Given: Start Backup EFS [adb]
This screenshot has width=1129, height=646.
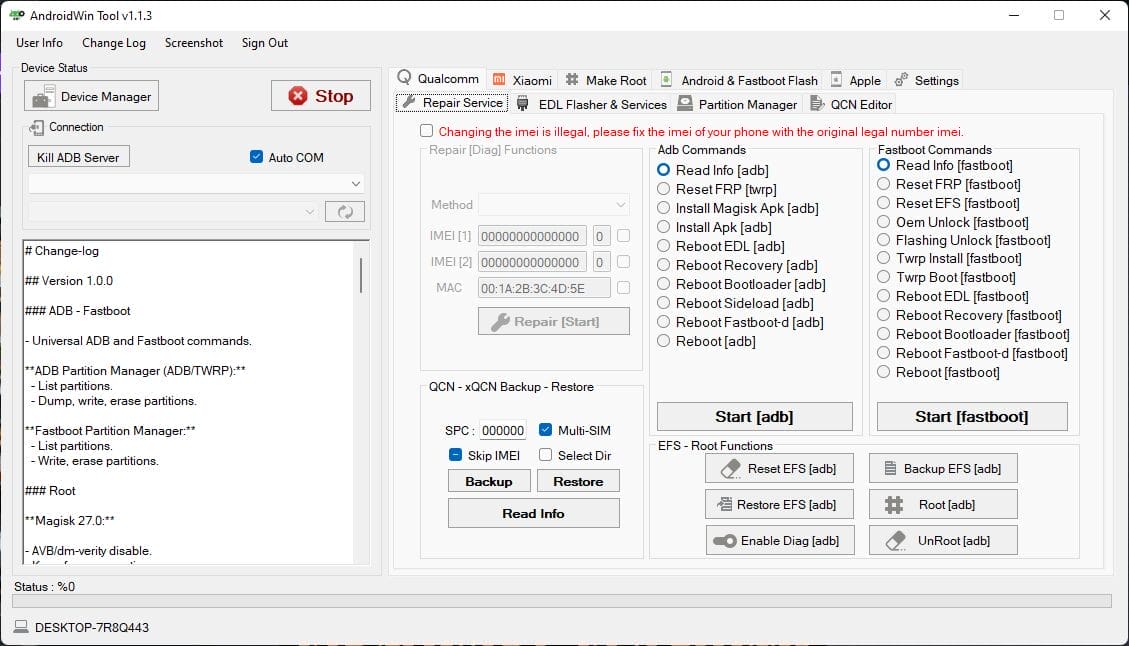Looking at the screenshot, I should click(941, 467).
